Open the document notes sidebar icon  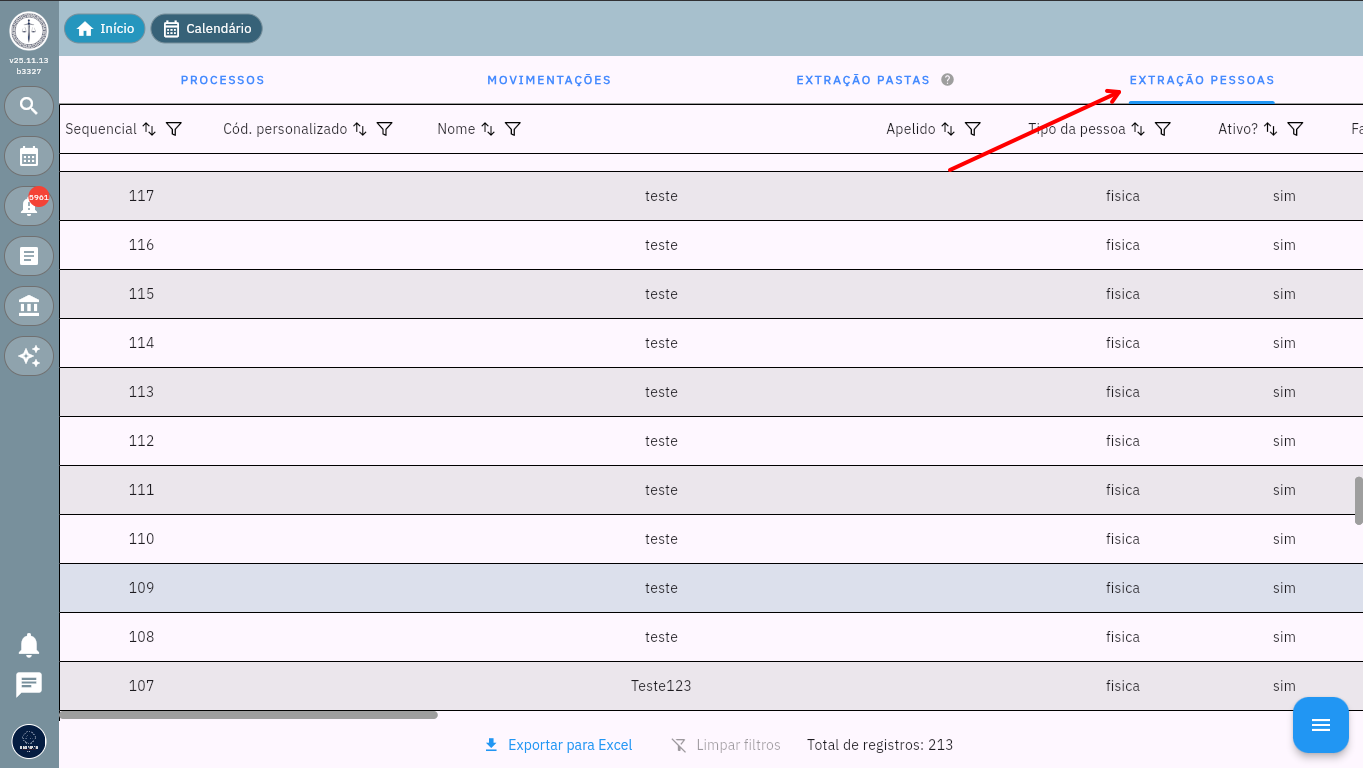[29, 256]
